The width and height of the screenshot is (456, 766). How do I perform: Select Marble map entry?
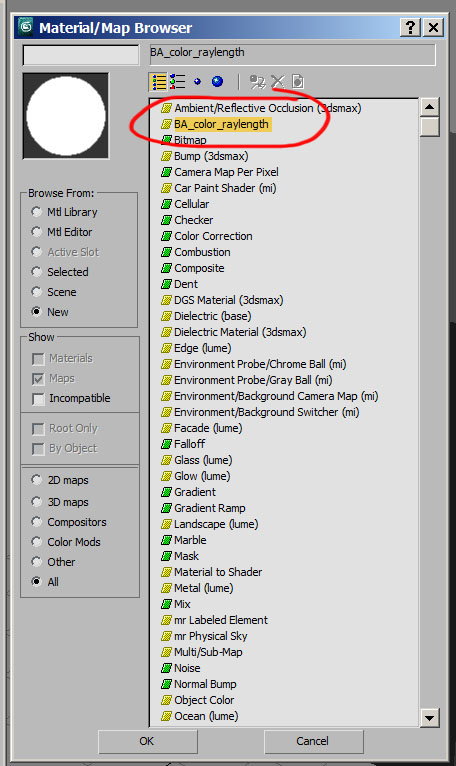(x=191, y=540)
